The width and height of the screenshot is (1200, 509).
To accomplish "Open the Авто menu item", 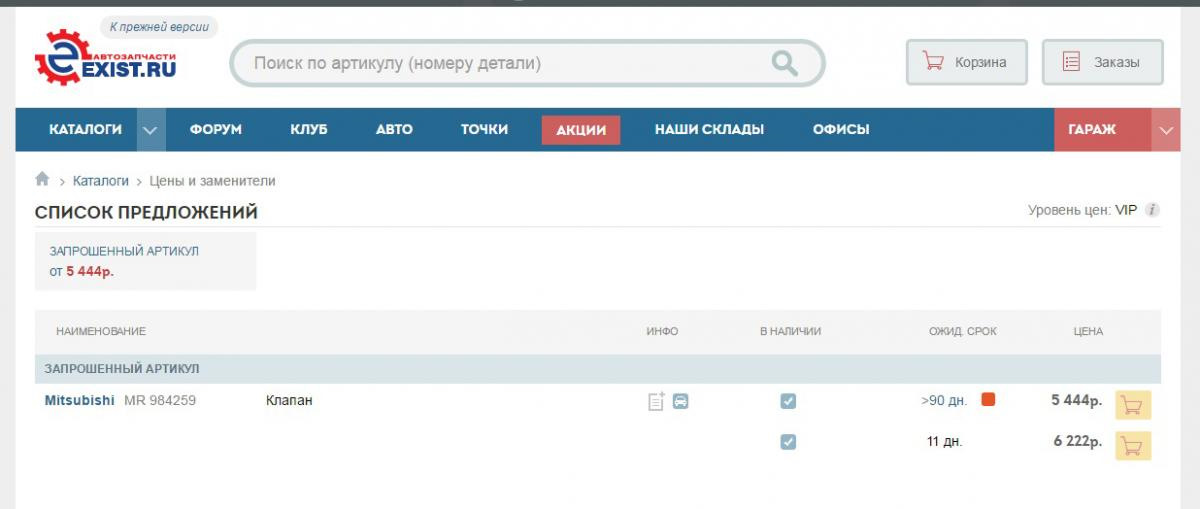I will coord(394,129).
